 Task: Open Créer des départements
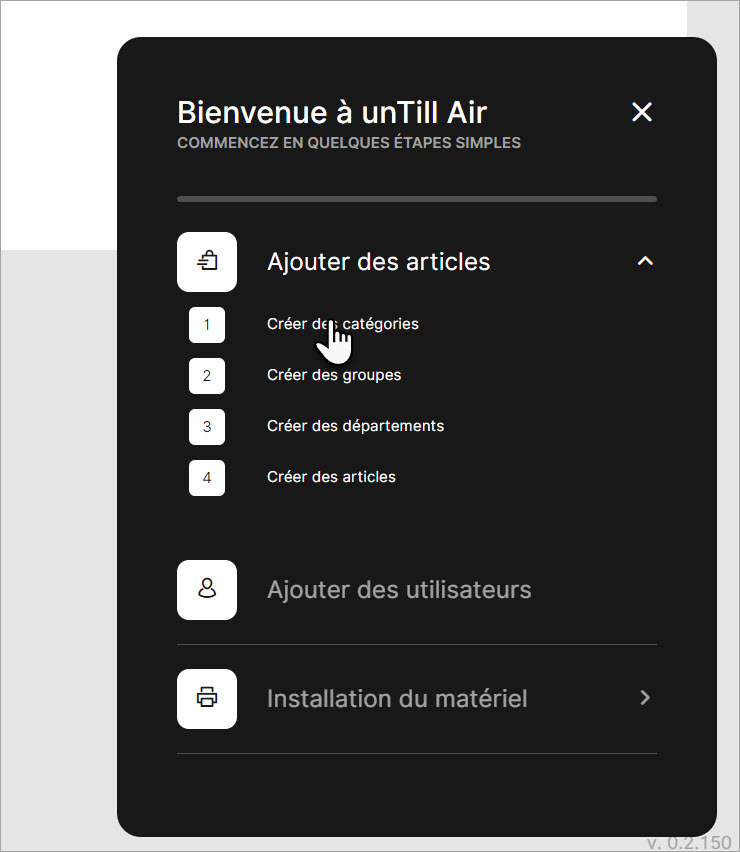(x=355, y=426)
